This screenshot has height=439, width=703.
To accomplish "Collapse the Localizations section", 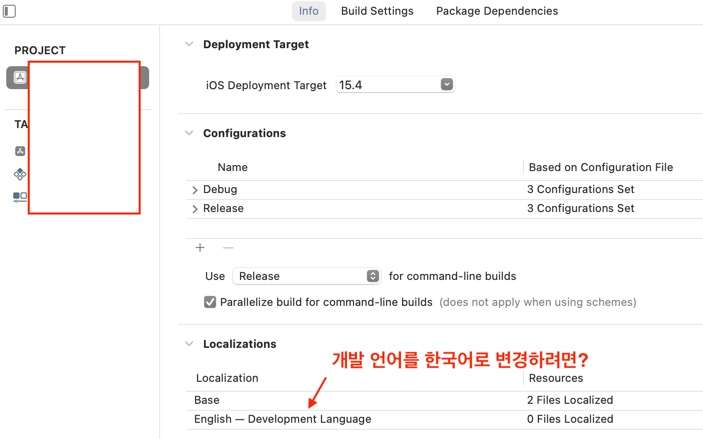I will pos(188,344).
